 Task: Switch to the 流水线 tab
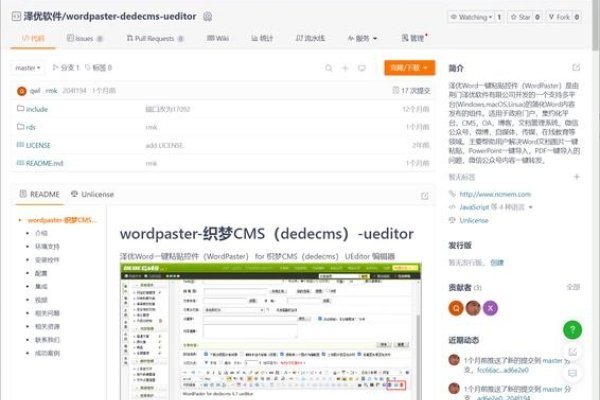point(310,38)
